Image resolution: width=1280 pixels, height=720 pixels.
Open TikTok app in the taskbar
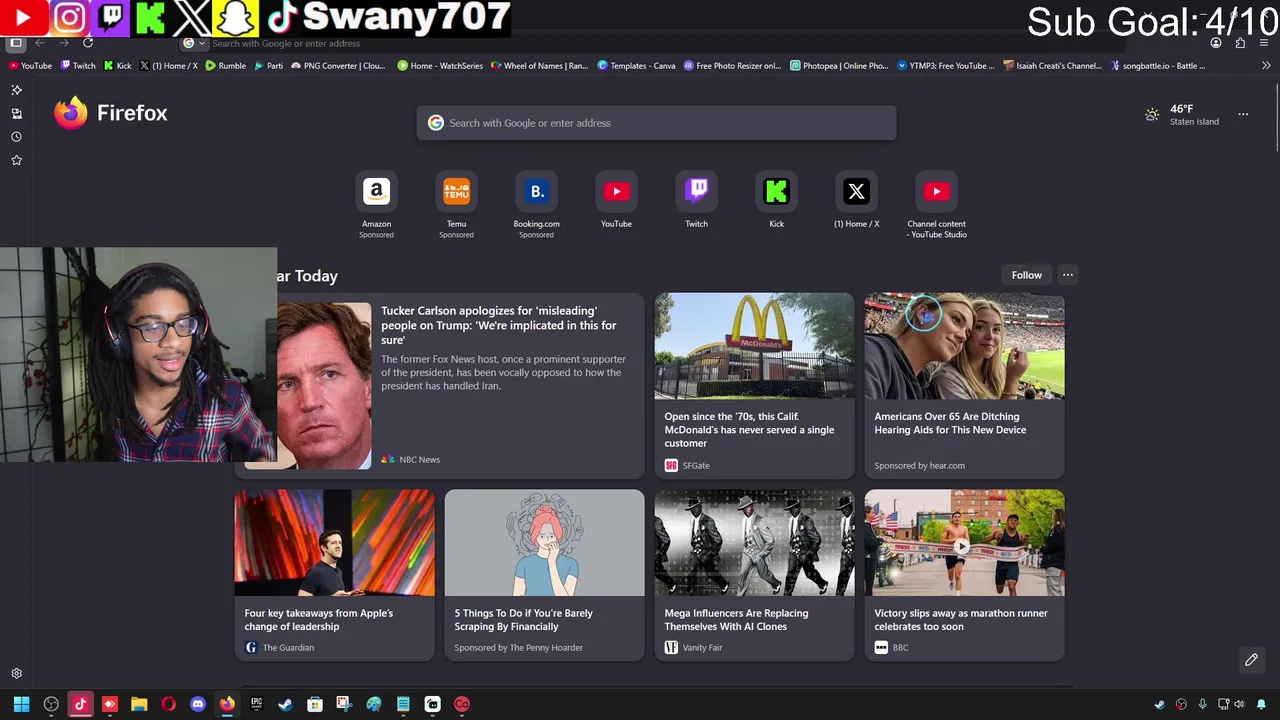(80, 704)
